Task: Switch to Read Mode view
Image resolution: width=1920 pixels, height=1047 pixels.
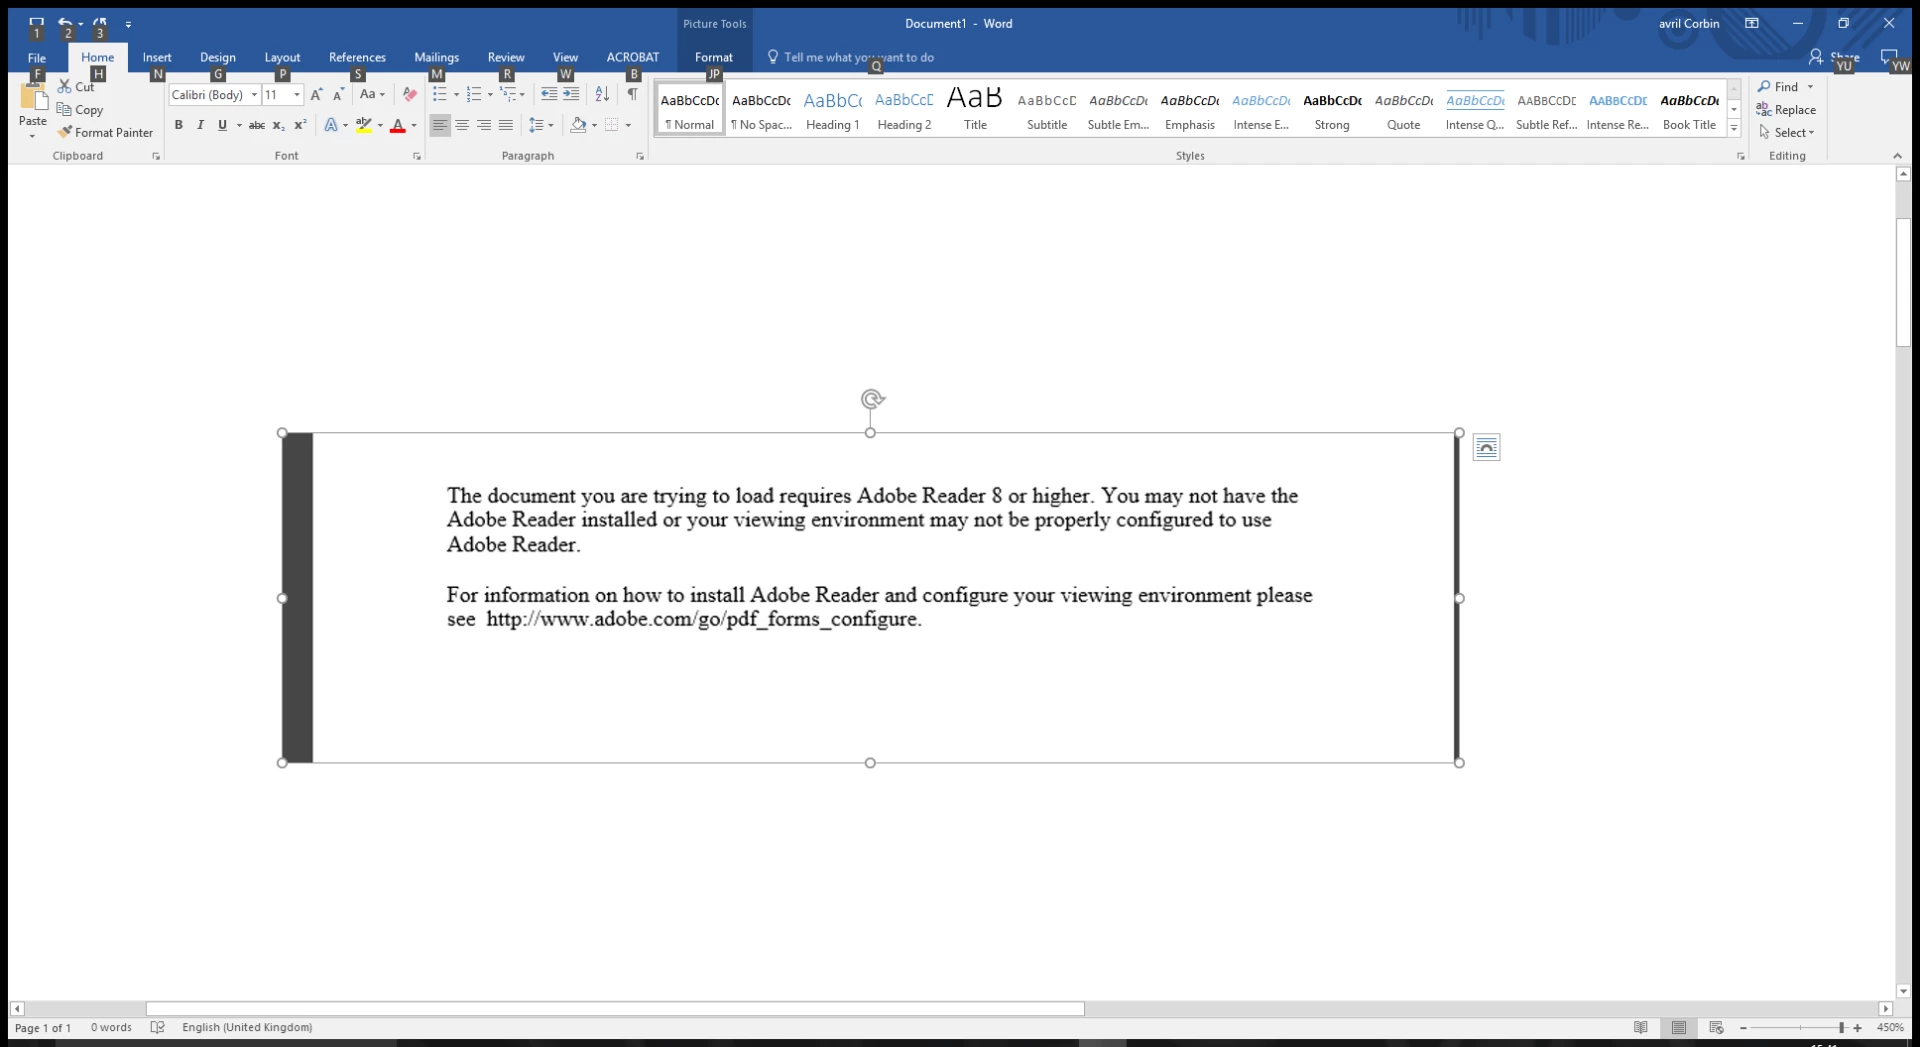Action: [1641, 1027]
